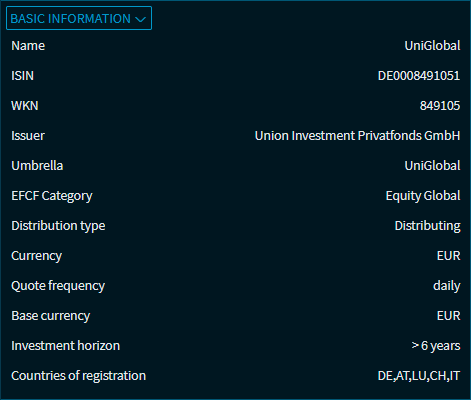Click the daily quote frequency value

click(447, 286)
